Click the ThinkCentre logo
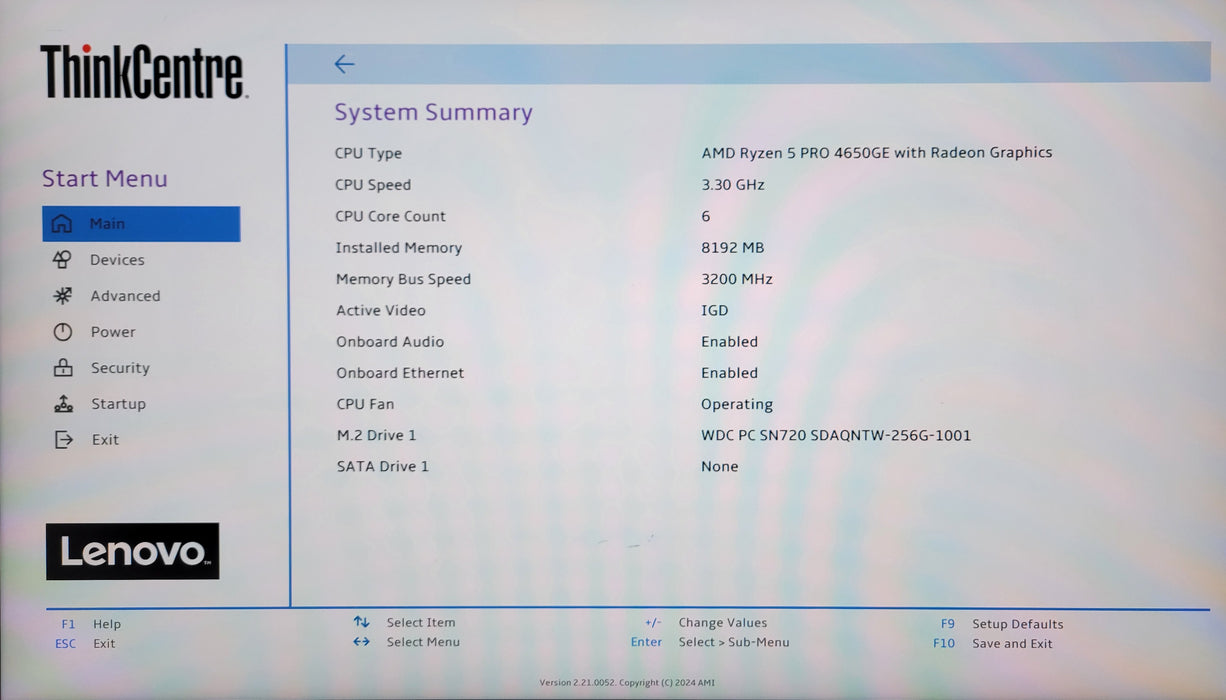 pos(143,72)
